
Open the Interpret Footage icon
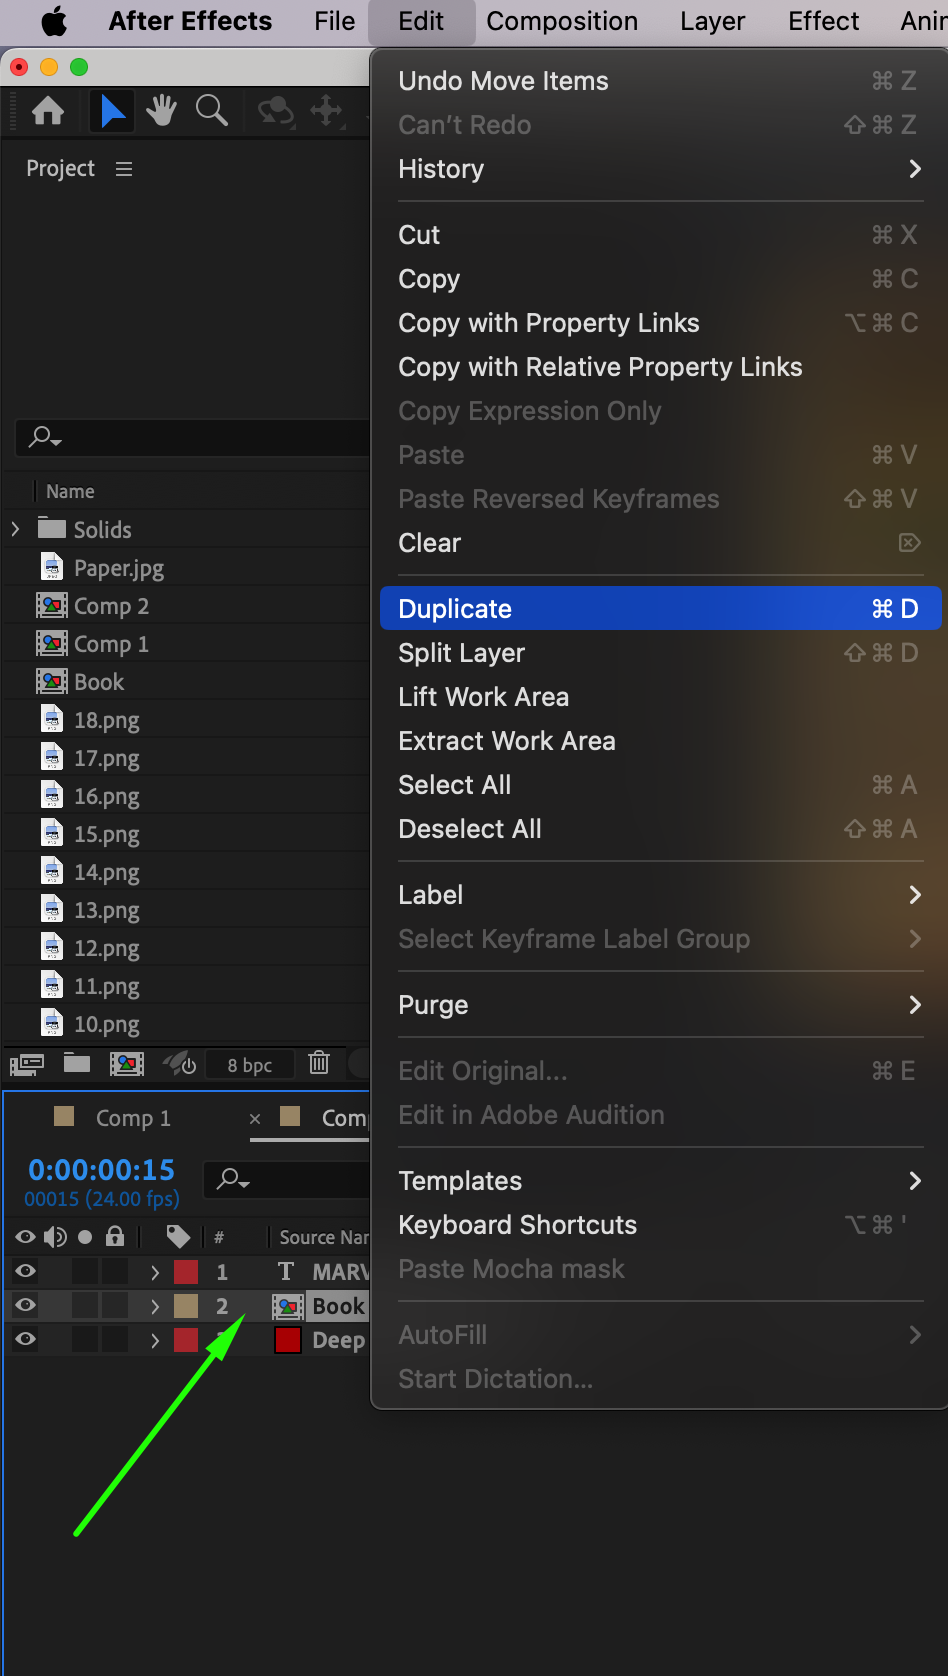point(27,1064)
